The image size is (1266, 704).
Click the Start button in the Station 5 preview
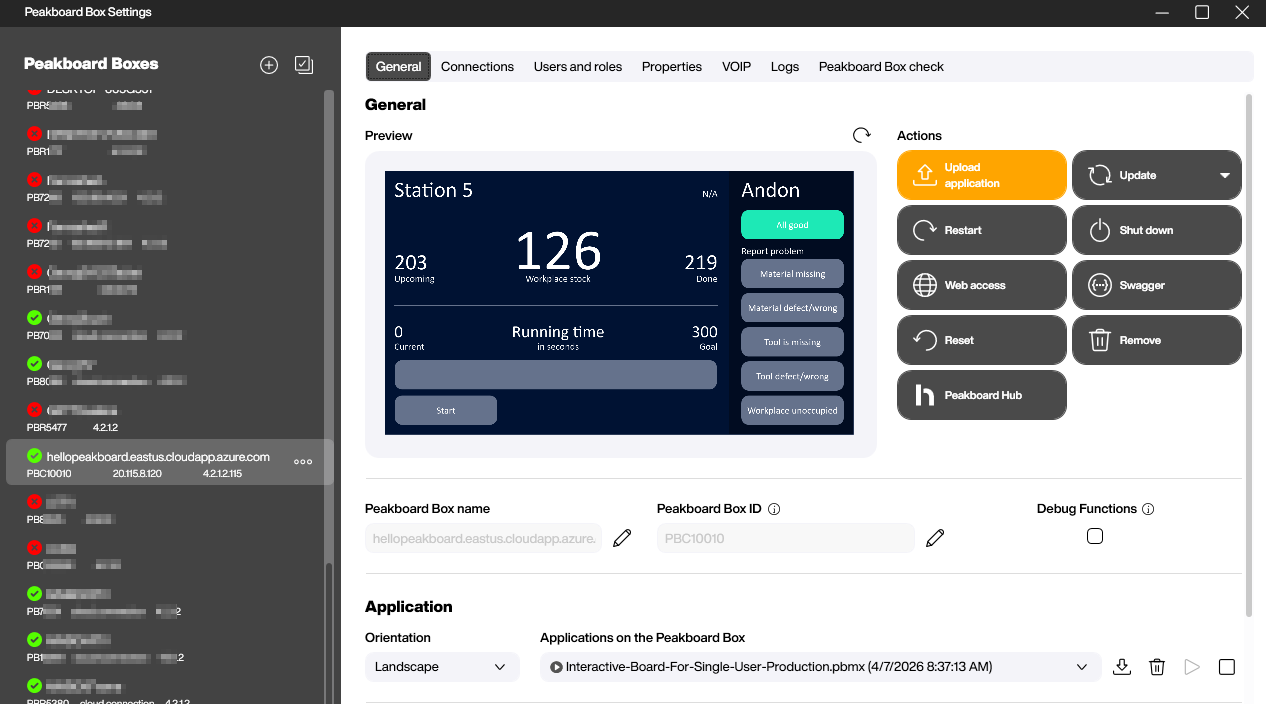(445, 410)
